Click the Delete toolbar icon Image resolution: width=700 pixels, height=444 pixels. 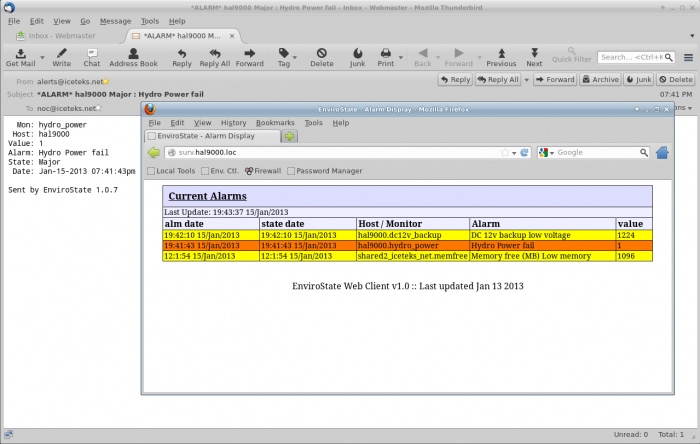(x=322, y=58)
